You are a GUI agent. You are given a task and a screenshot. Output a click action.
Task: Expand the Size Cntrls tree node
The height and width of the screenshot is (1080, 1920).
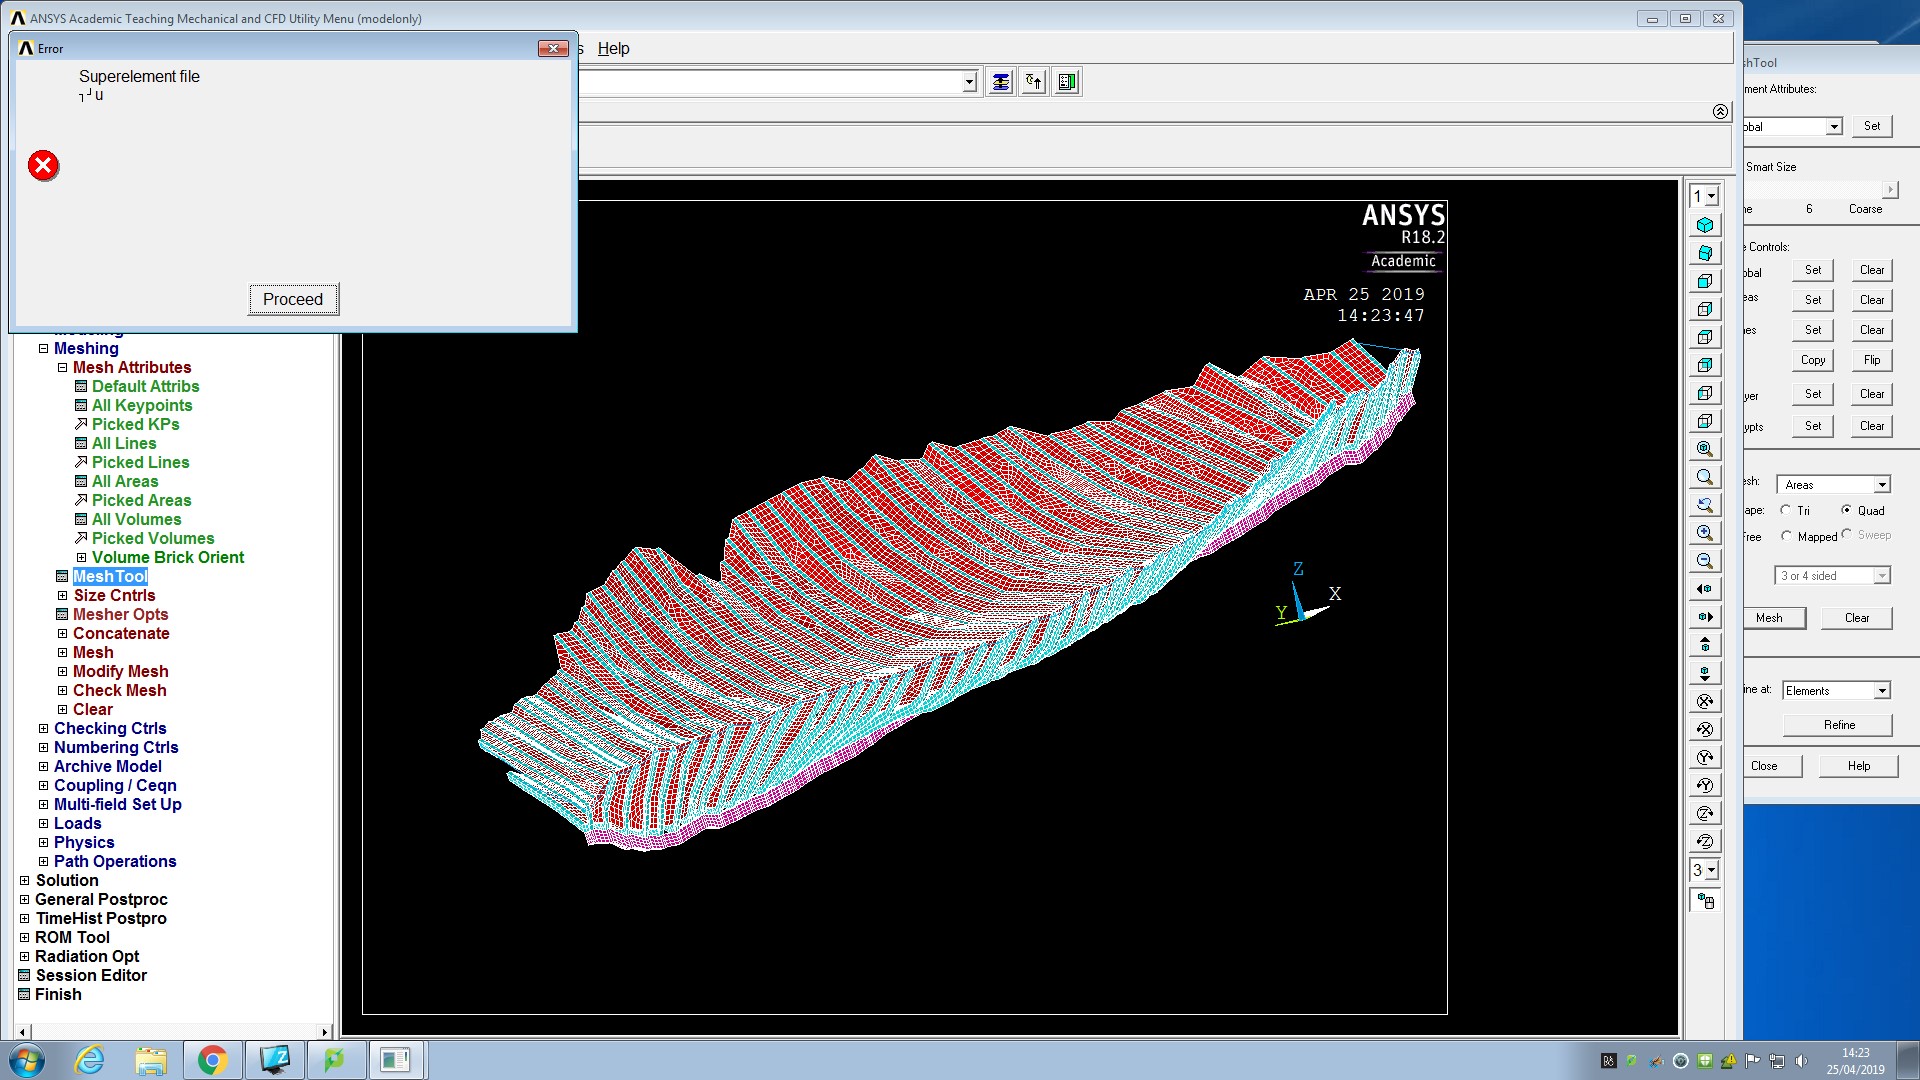(x=62, y=596)
